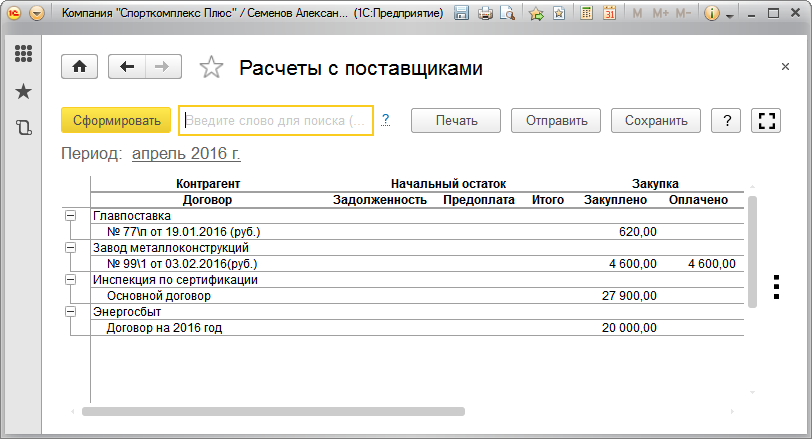The width and height of the screenshot is (812, 439).
Task: Expand report to full screen icon
Action: [x=766, y=121]
